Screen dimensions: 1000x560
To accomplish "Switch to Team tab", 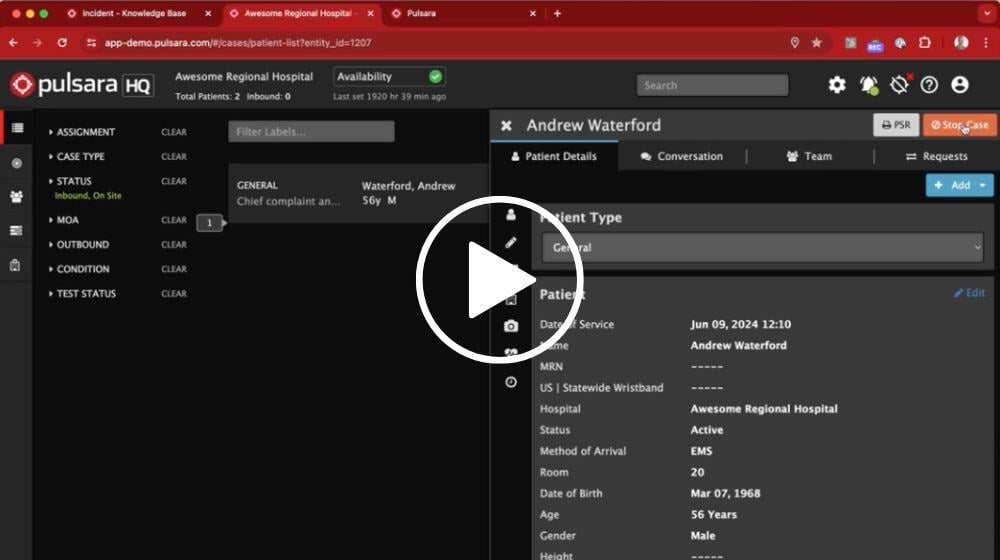I will (x=809, y=156).
